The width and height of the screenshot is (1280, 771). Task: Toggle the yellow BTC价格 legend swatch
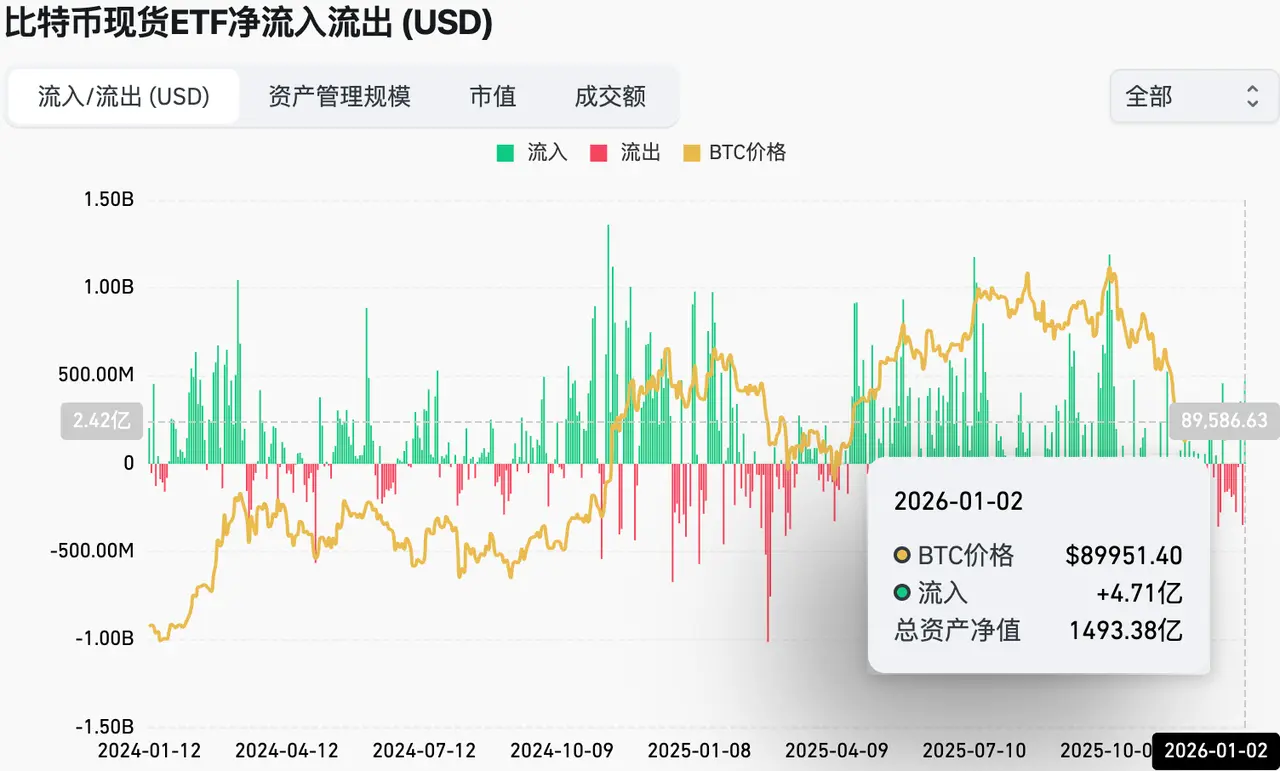coord(691,153)
